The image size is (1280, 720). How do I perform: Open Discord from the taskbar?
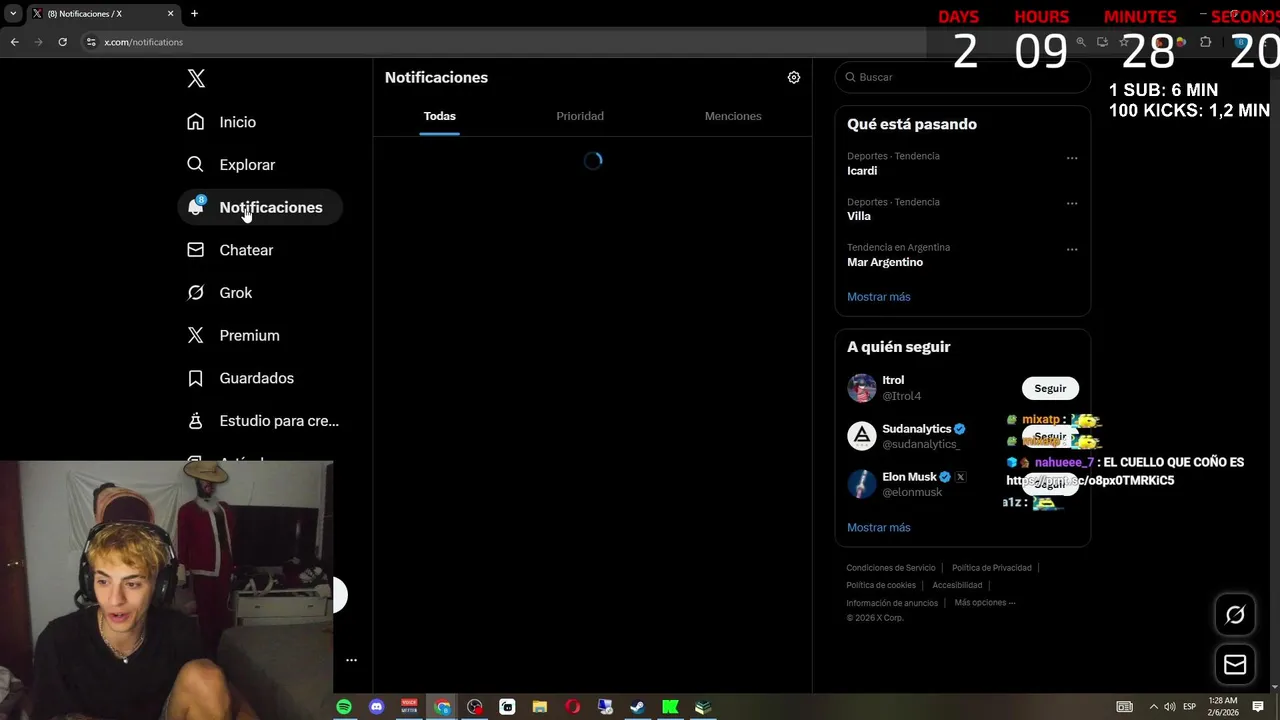376,707
